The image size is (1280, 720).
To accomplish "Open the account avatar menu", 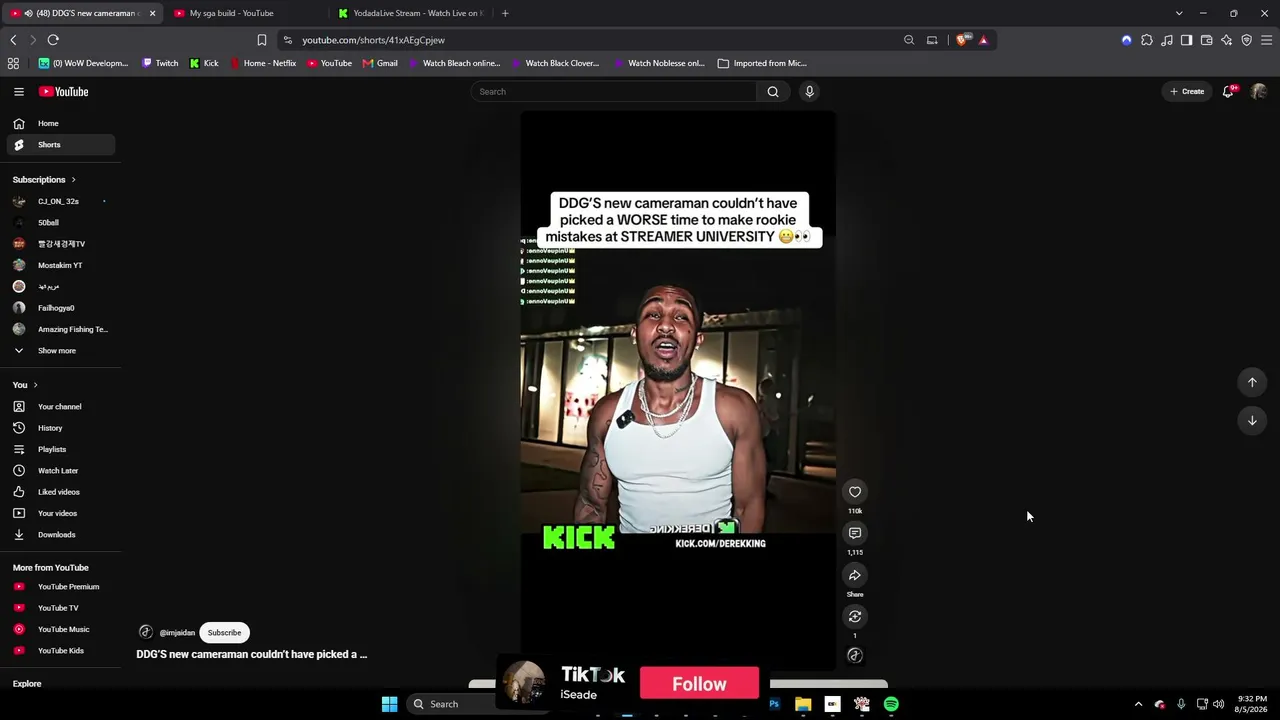I will [1259, 91].
